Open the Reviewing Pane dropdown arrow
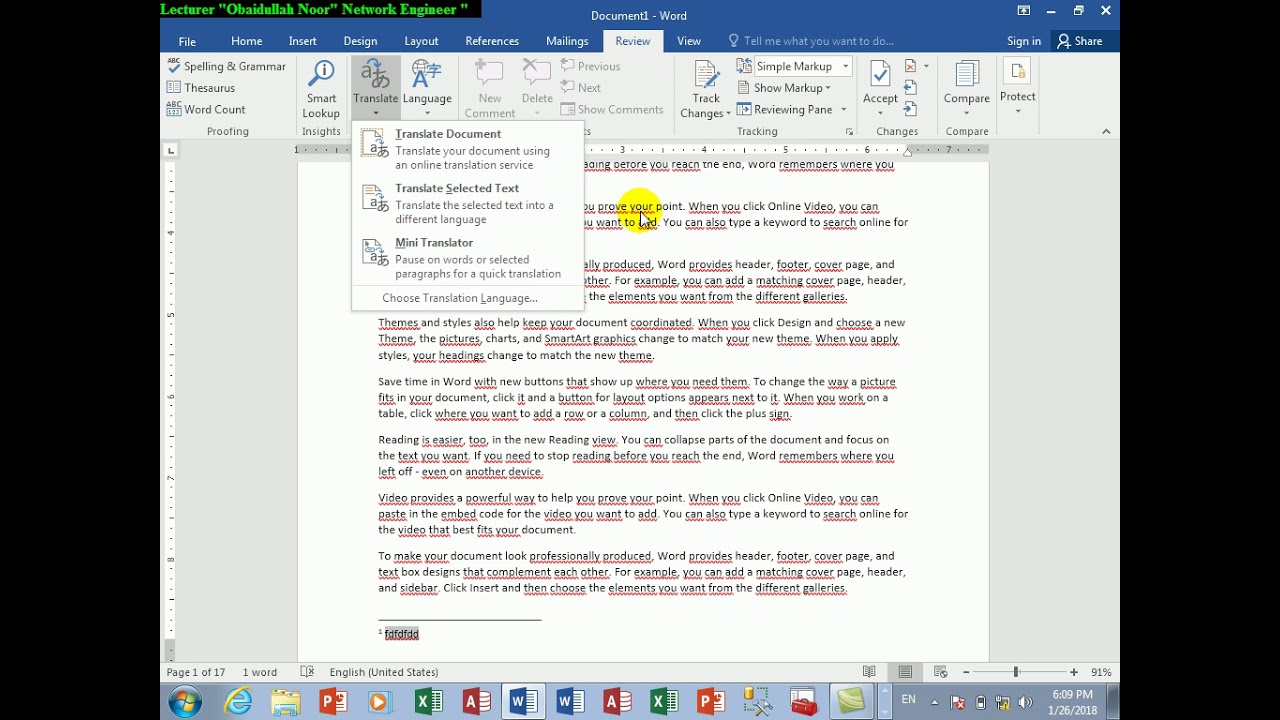 coord(844,110)
